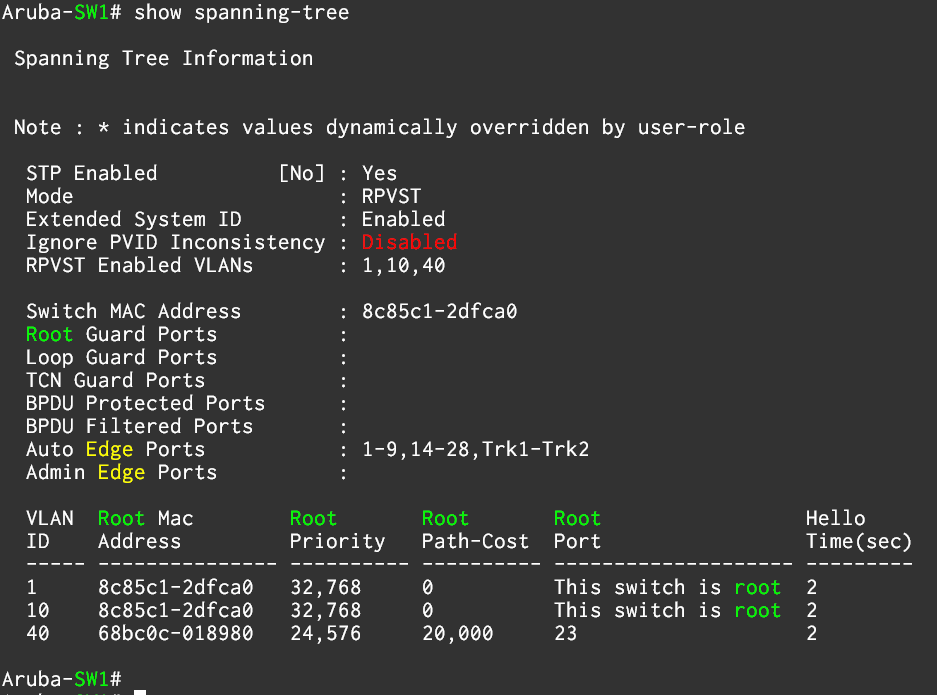Click VLAN 10's root MAC address

pyautogui.click(x=176, y=610)
